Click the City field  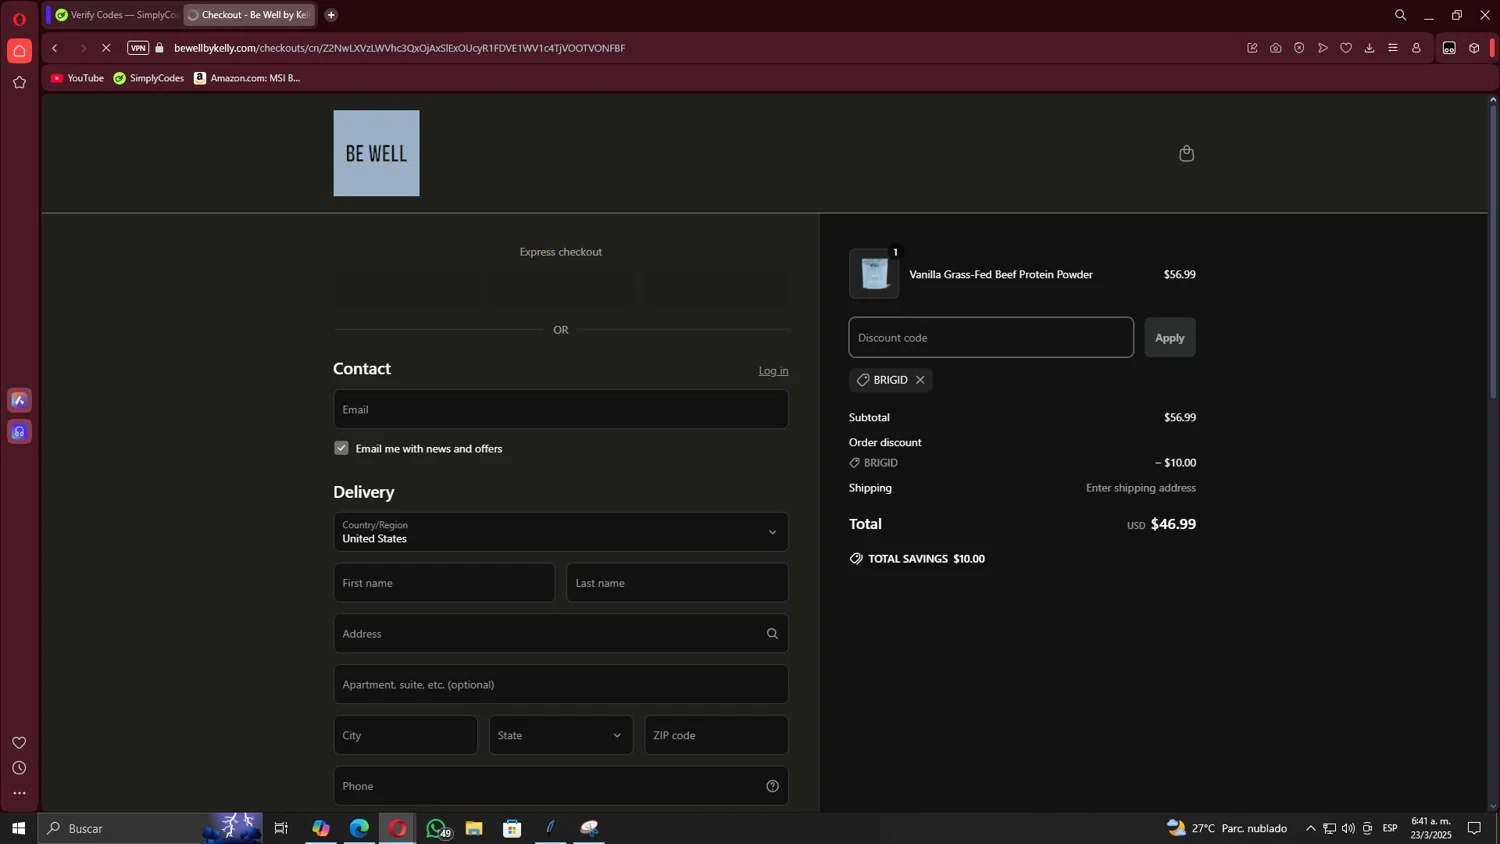pyautogui.click(x=405, y=735)
